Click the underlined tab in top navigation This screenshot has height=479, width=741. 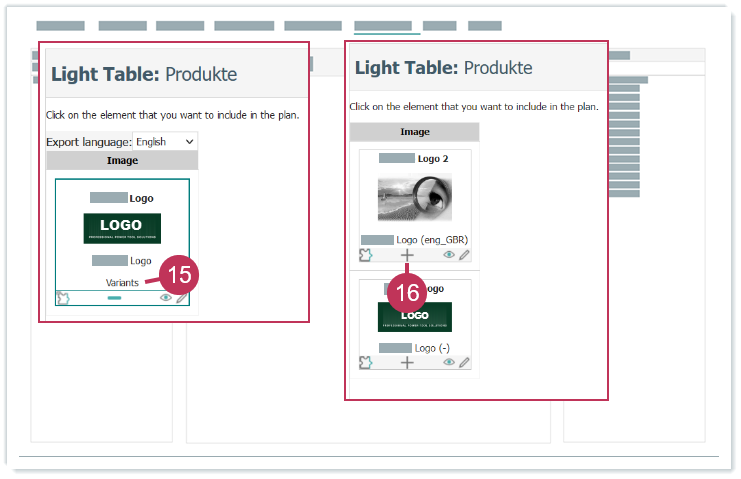point(382,26)
